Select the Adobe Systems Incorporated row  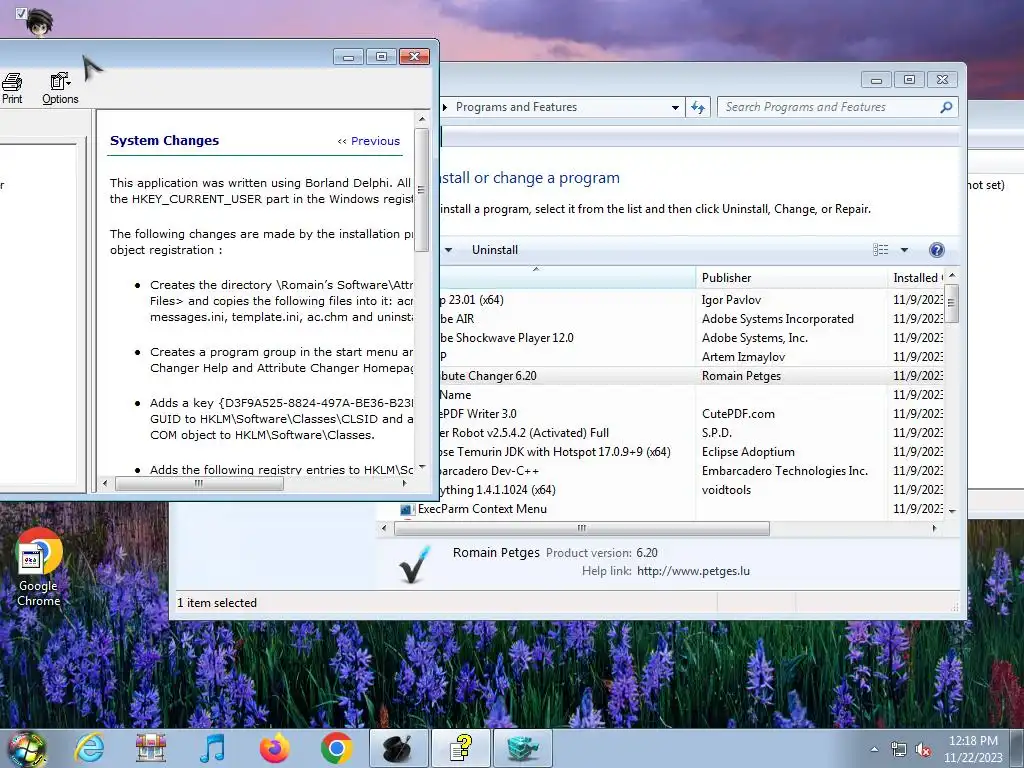(x=692, y=319)
